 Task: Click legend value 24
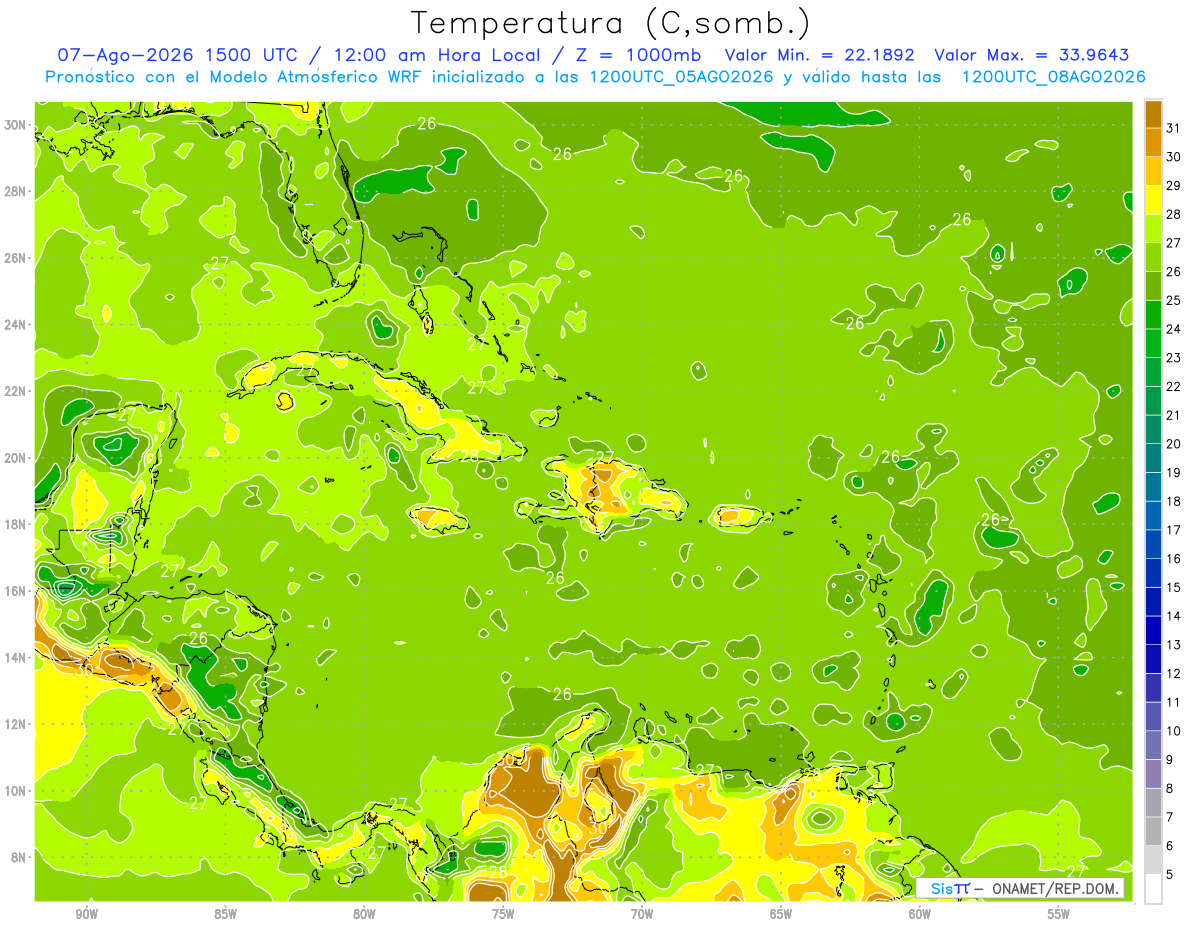pyautogui.click(x=1173, y=329)
